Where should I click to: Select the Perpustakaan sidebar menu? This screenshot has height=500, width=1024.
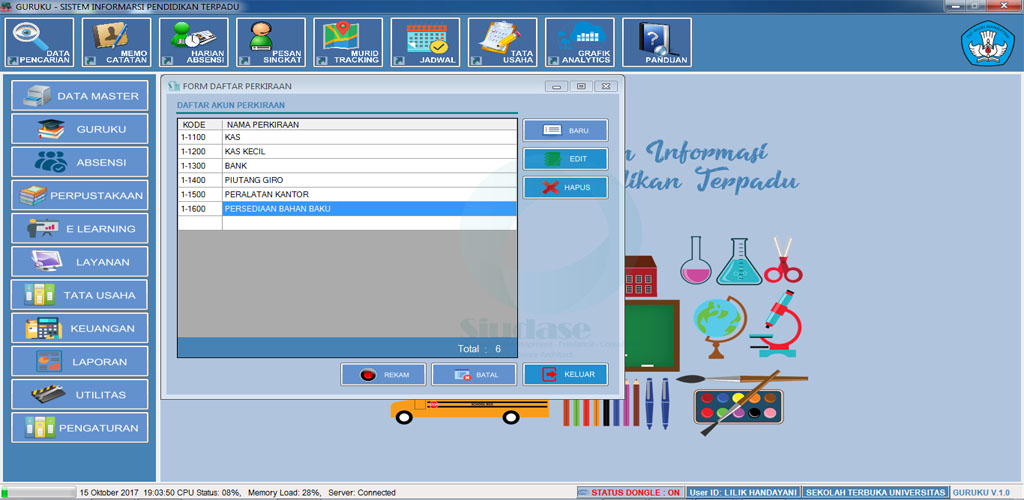[80, 195]
